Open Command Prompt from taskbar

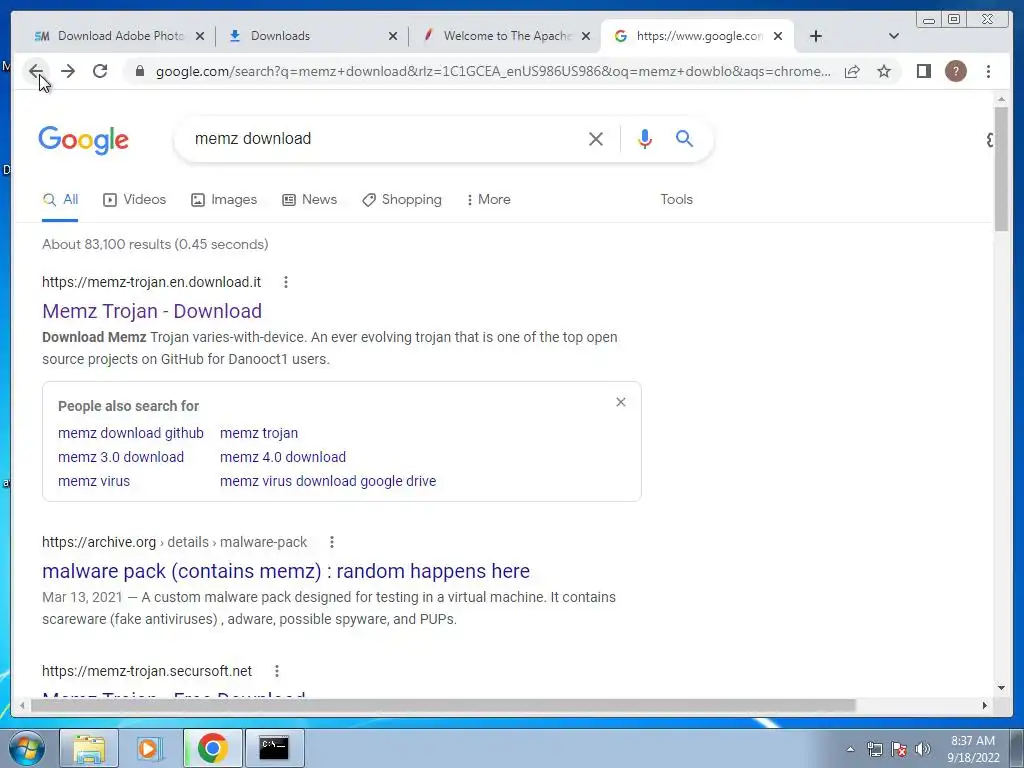coord(274,748)
